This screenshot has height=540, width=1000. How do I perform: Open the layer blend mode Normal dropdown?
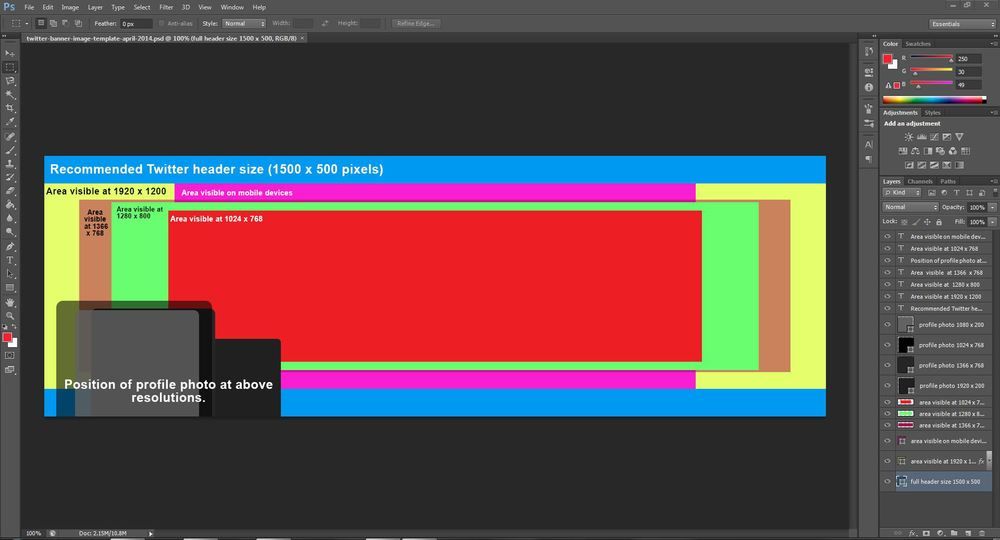tap(911, 207)
